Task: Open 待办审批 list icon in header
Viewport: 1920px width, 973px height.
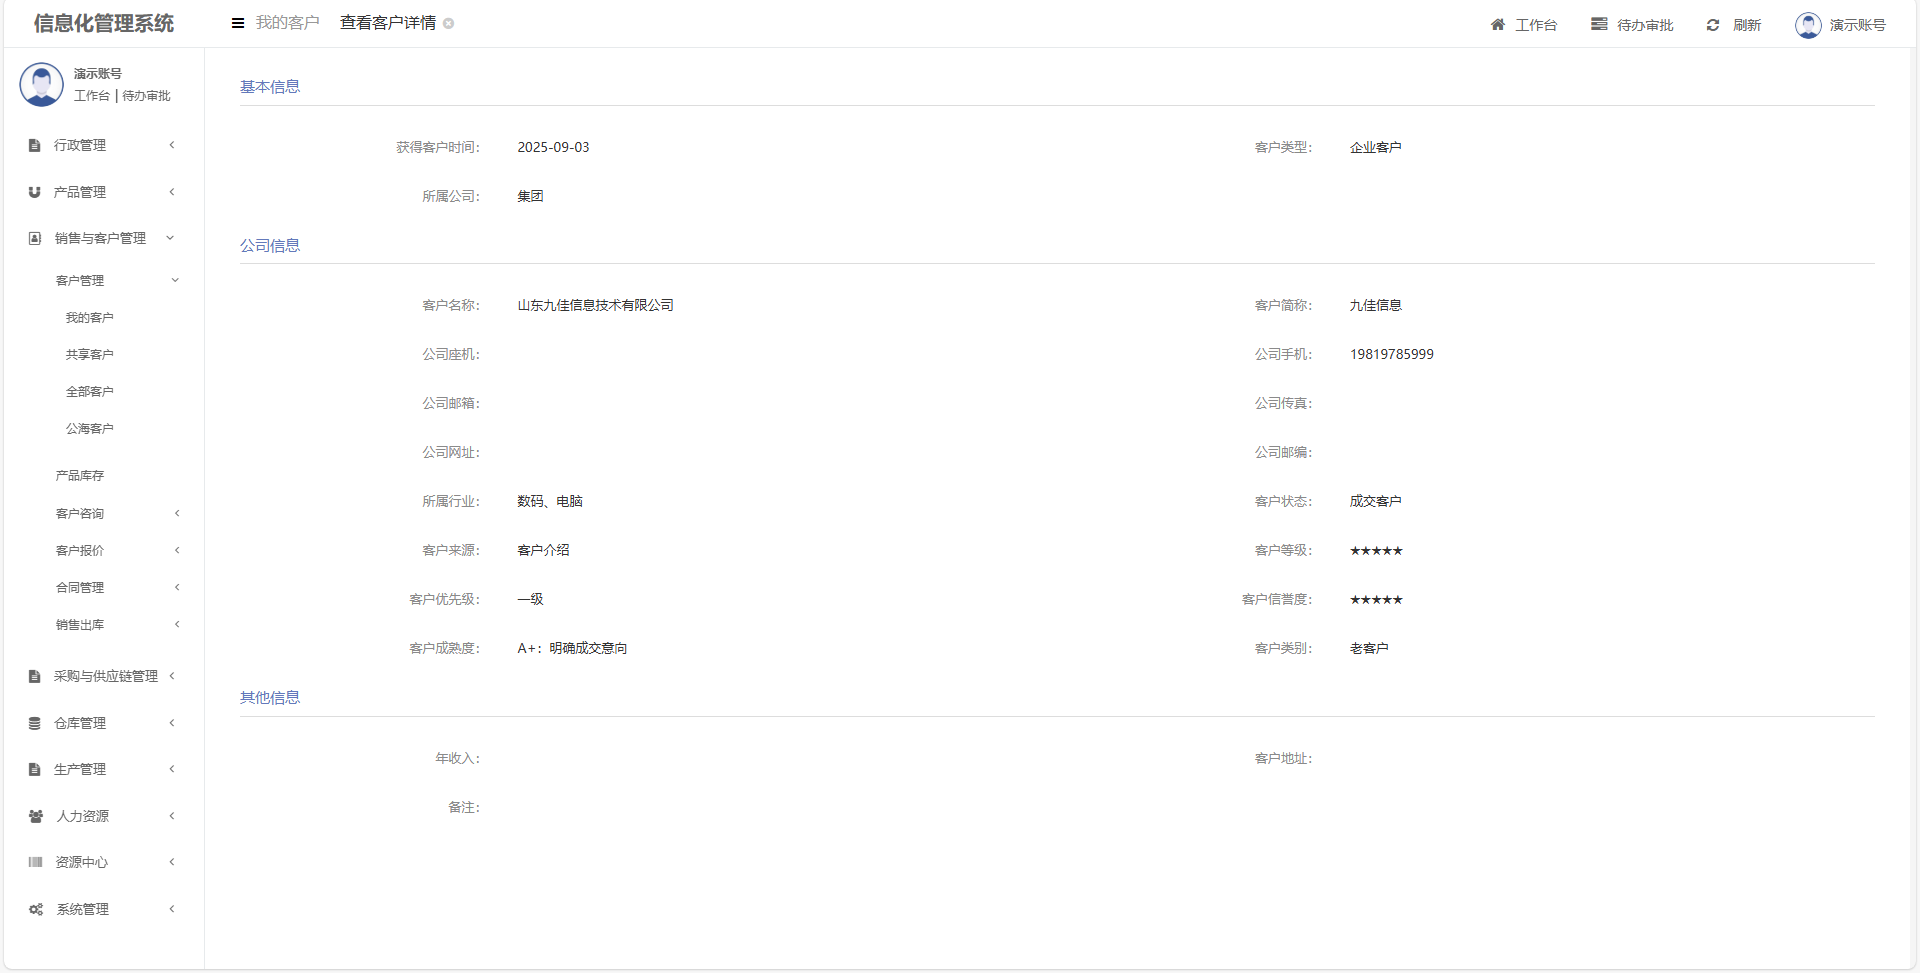Action: coord(1599,25)
